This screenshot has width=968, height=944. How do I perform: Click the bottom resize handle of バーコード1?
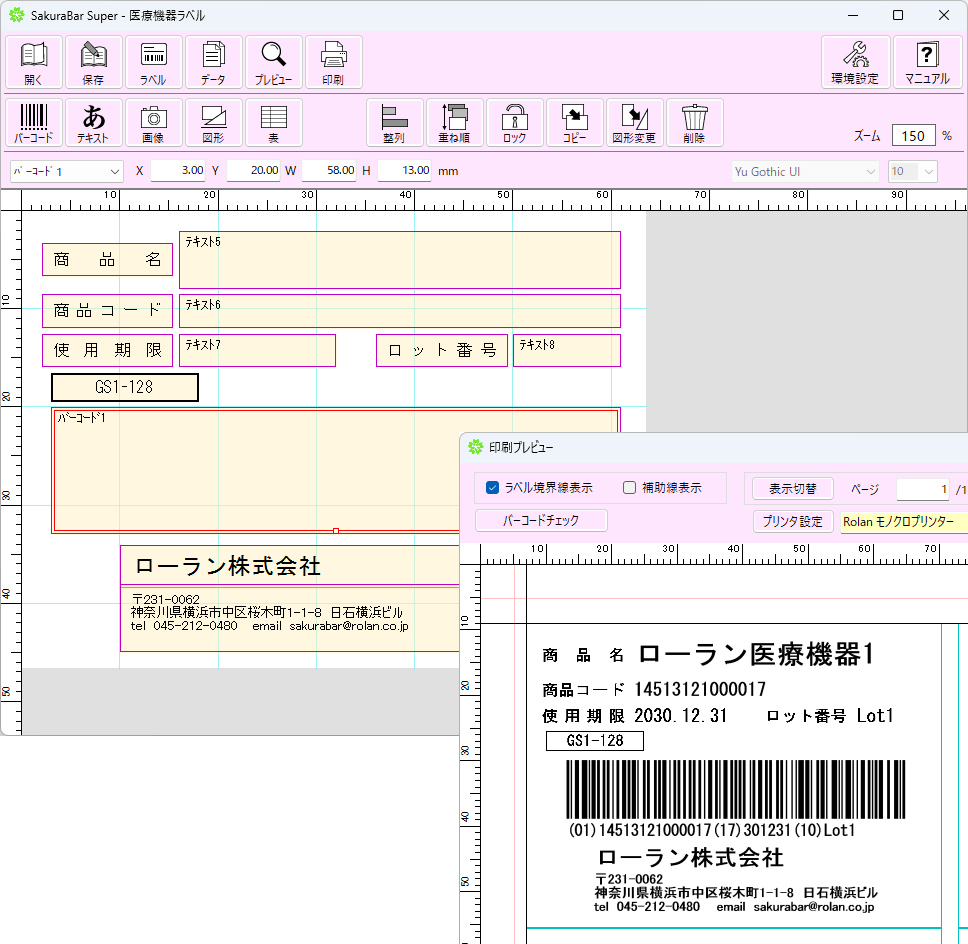tap(336, 531)
